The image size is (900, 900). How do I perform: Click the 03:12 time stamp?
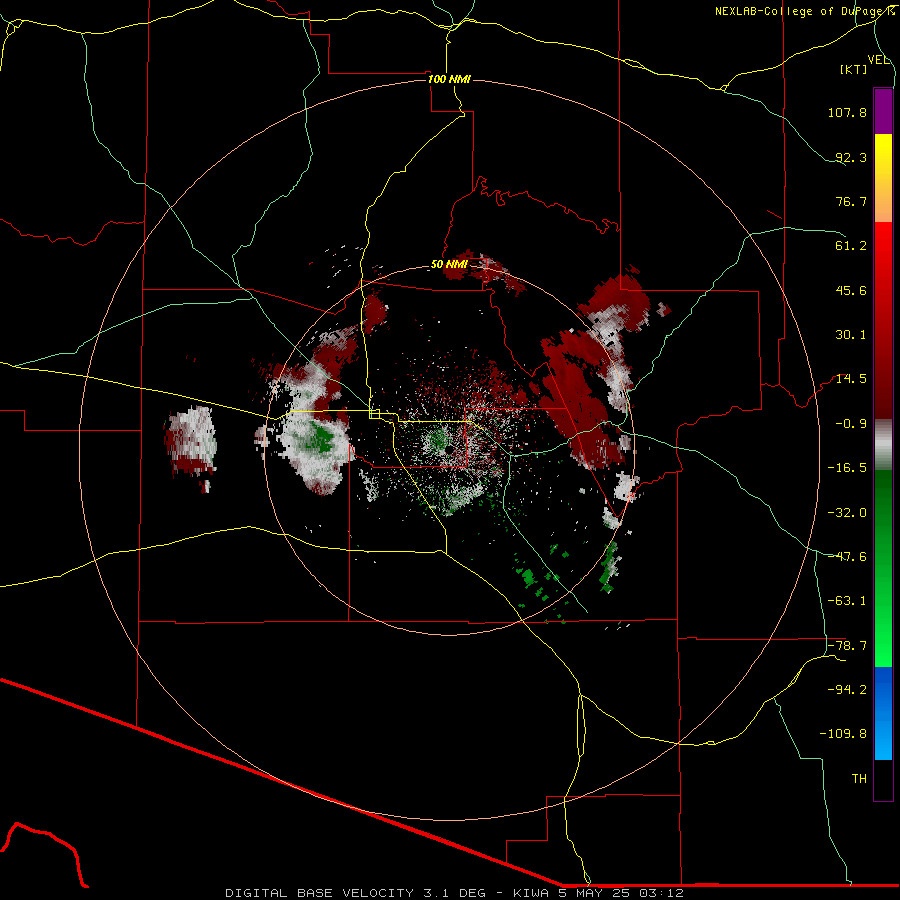tap(661, 893)
